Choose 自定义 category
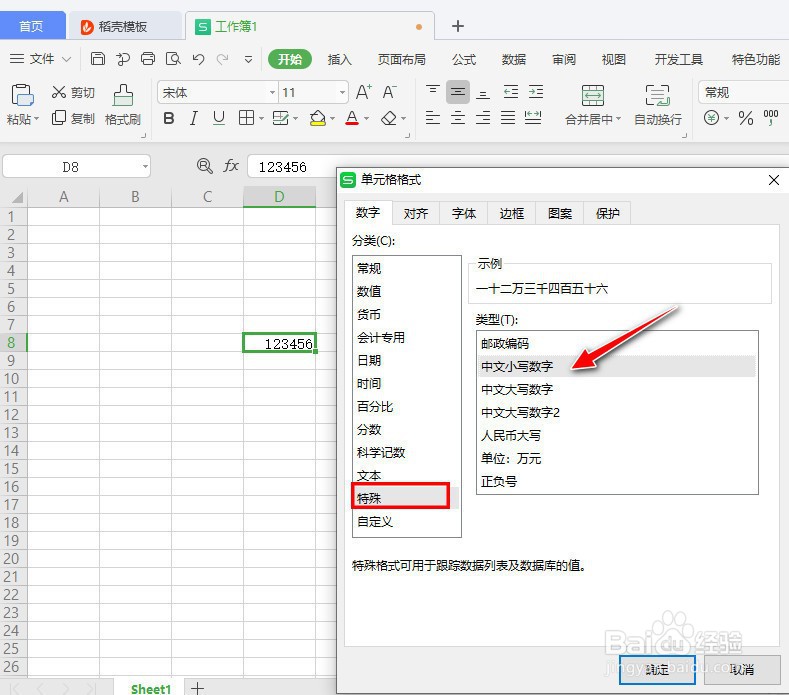This screenshot has width=789, height=695. (406, 521)
